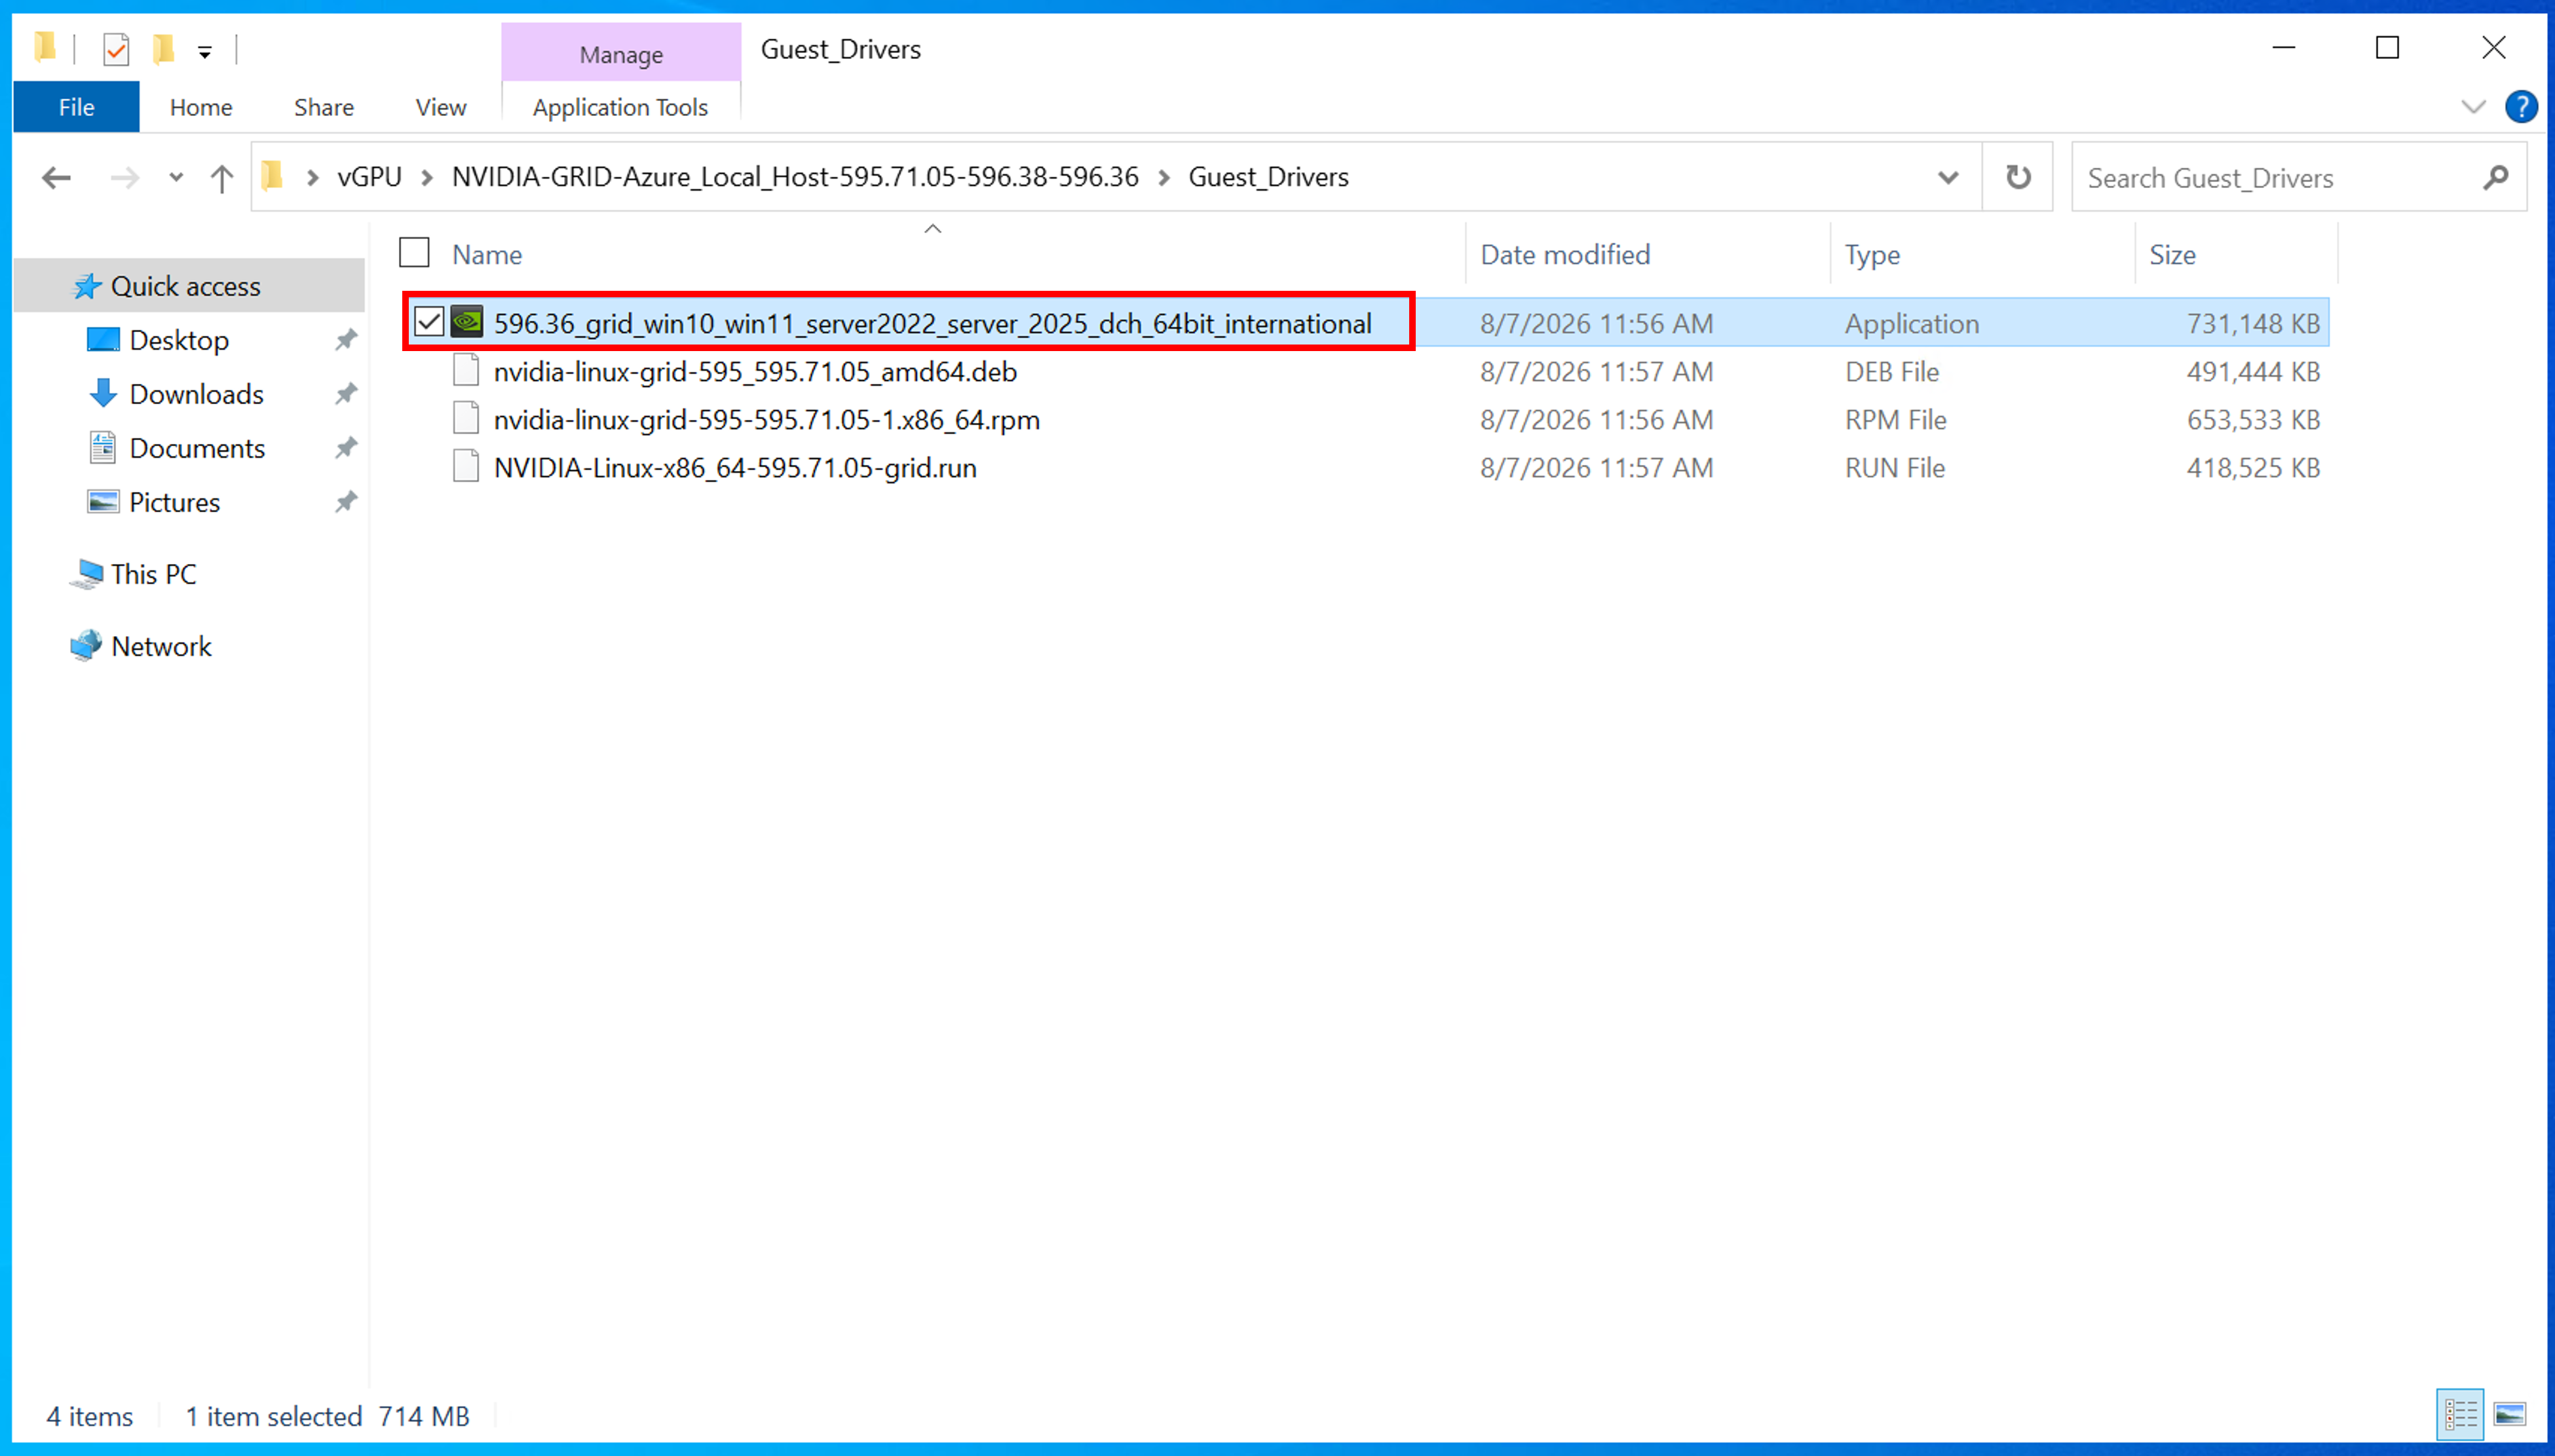This screenshot has width=2555, height=1456.
Task: Click the pin icon next to Pictures
Action: tap(346, 502)
